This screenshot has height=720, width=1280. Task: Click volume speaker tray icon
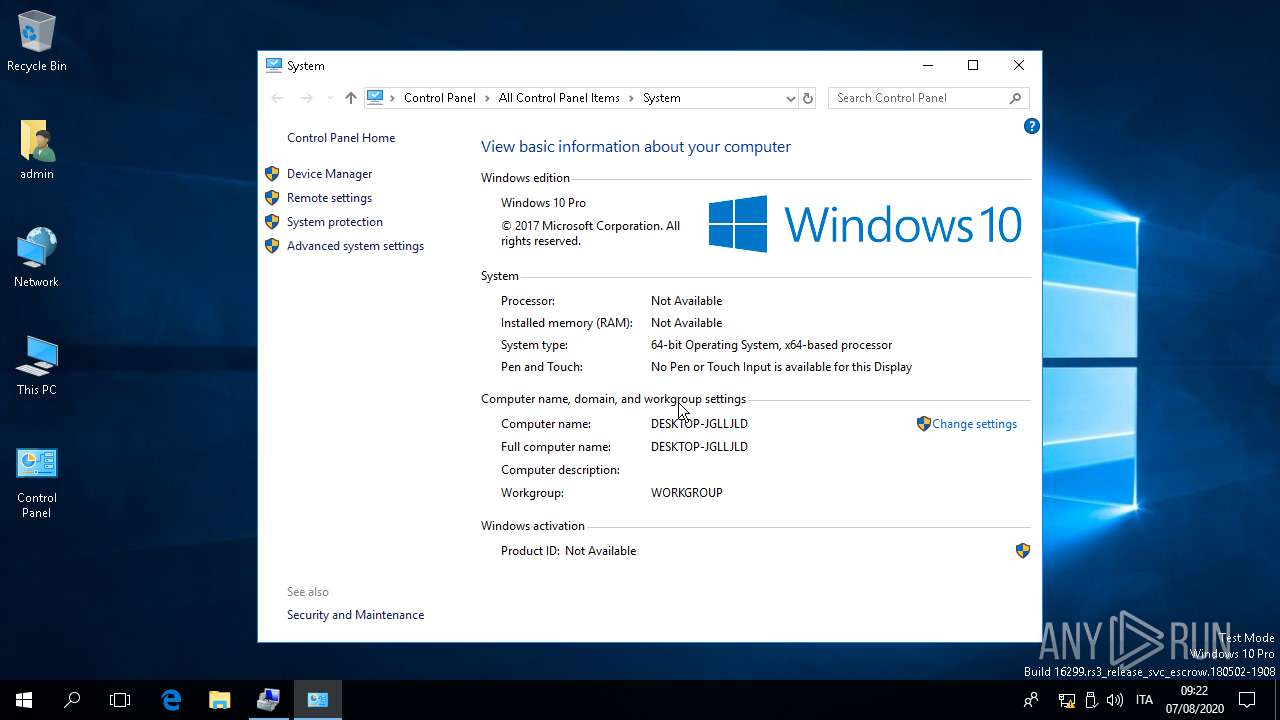point(1115,700)
